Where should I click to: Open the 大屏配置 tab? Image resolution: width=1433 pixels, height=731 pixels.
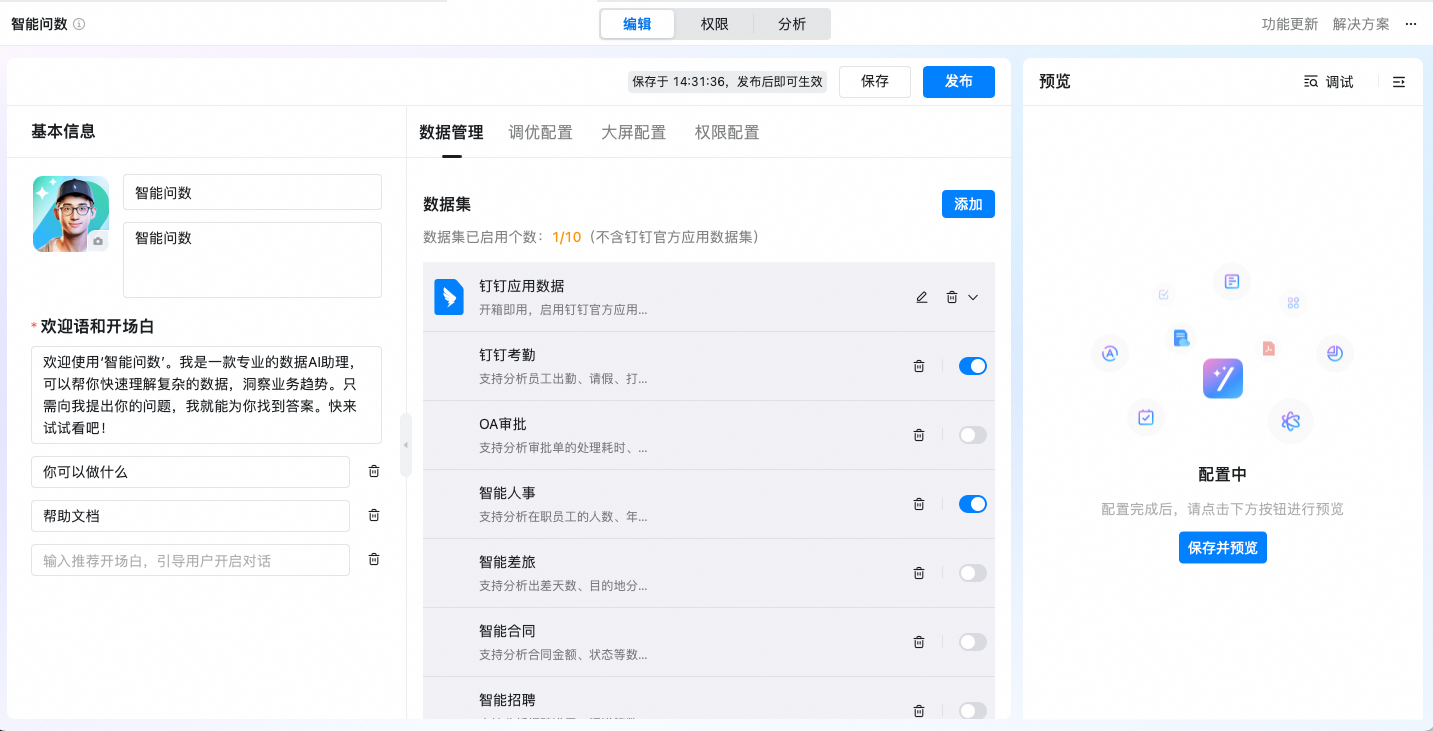click(x=633, y=132)
